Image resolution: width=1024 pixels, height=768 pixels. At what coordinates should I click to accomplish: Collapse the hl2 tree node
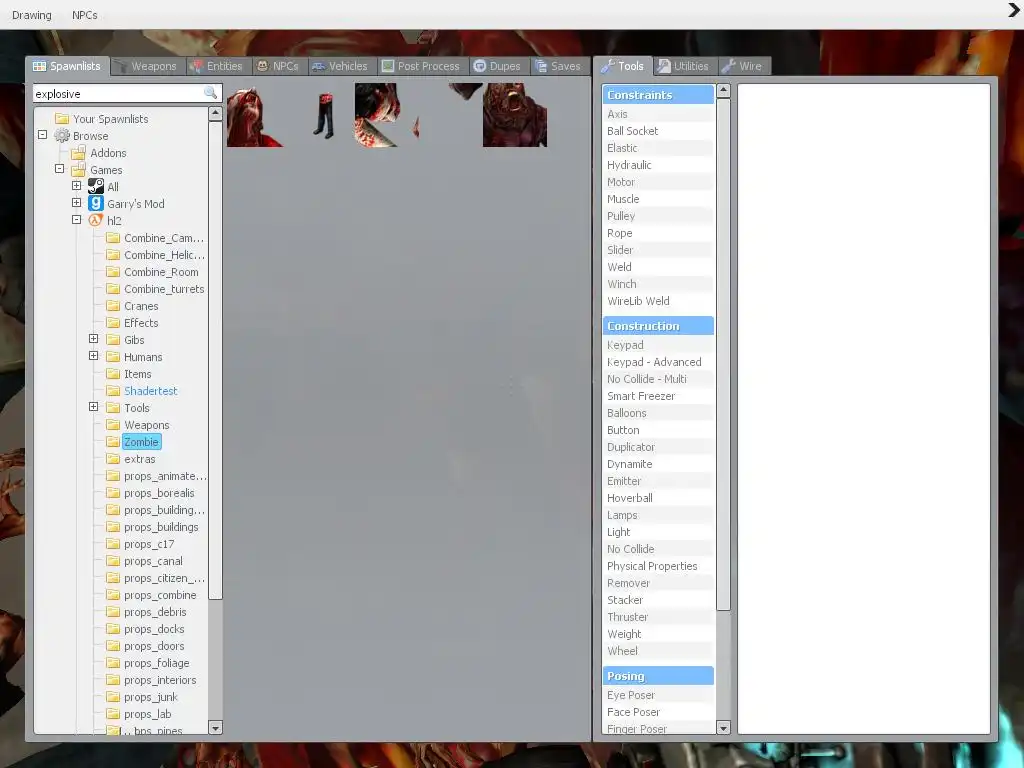tap(76, 220)
